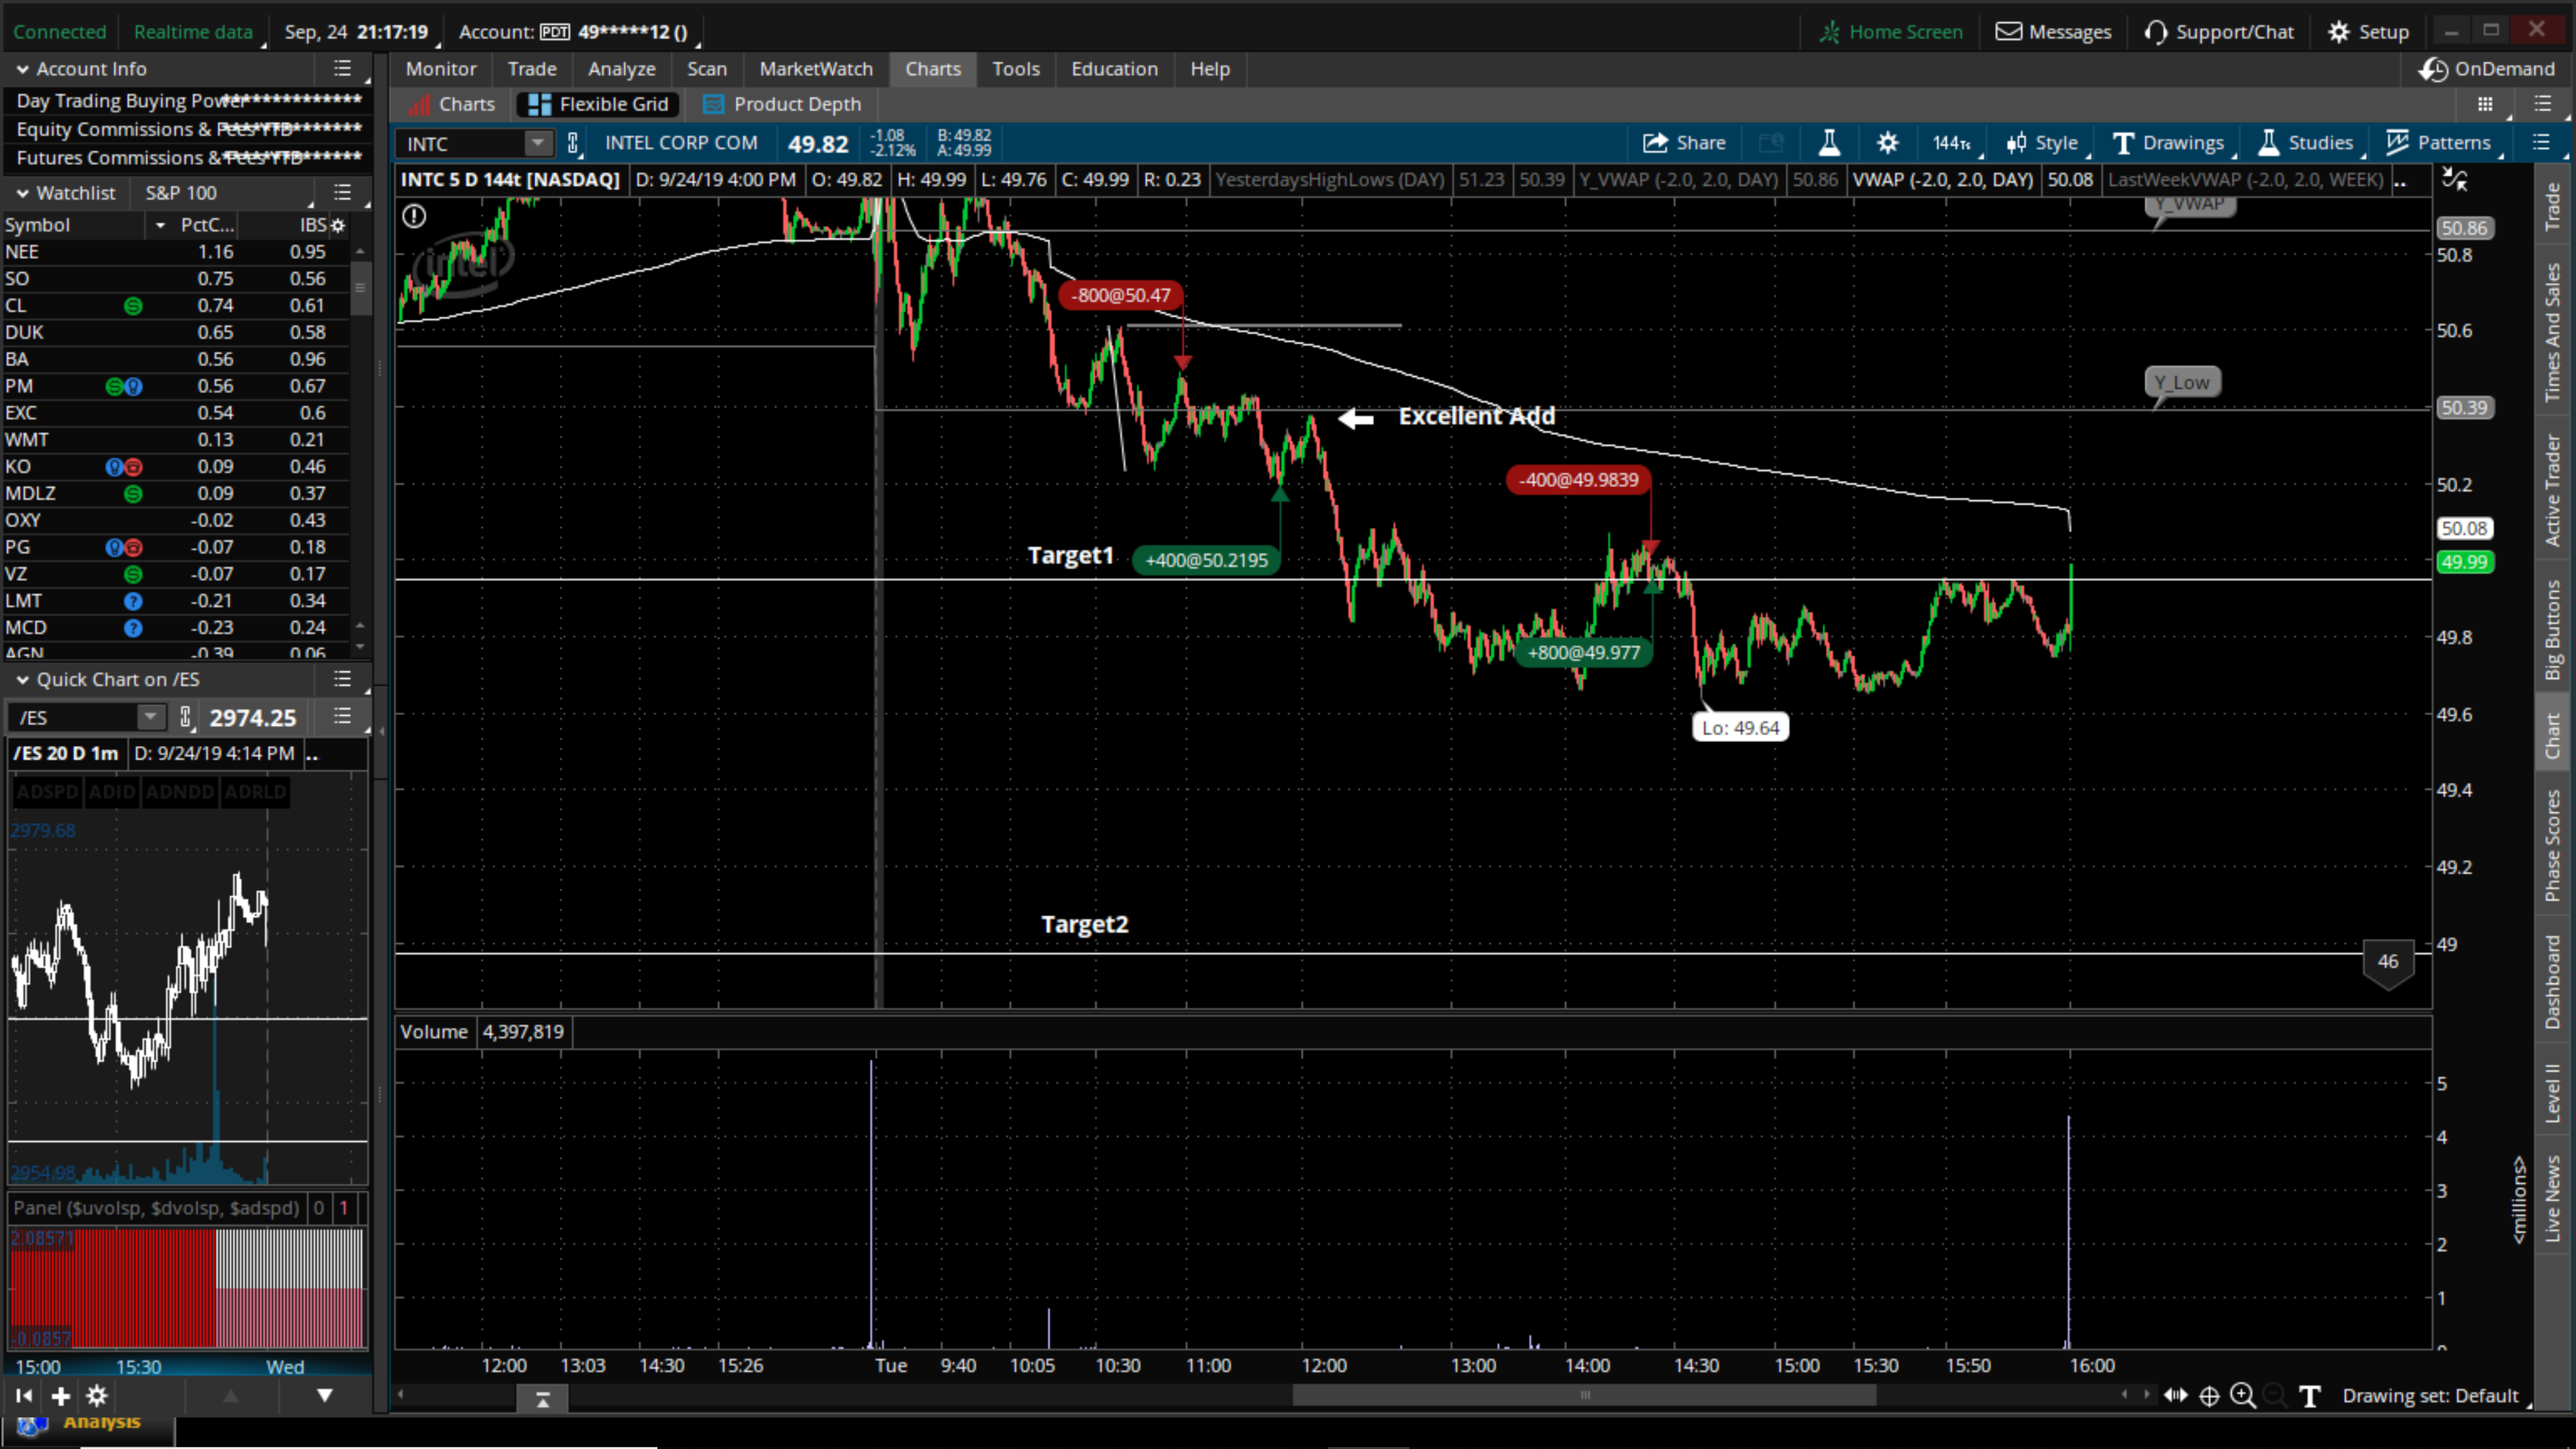Open the Setup gear menu
The height and width of the screenshot is (1449, 2576).
pyautogui.click(x=2368, y=32)
